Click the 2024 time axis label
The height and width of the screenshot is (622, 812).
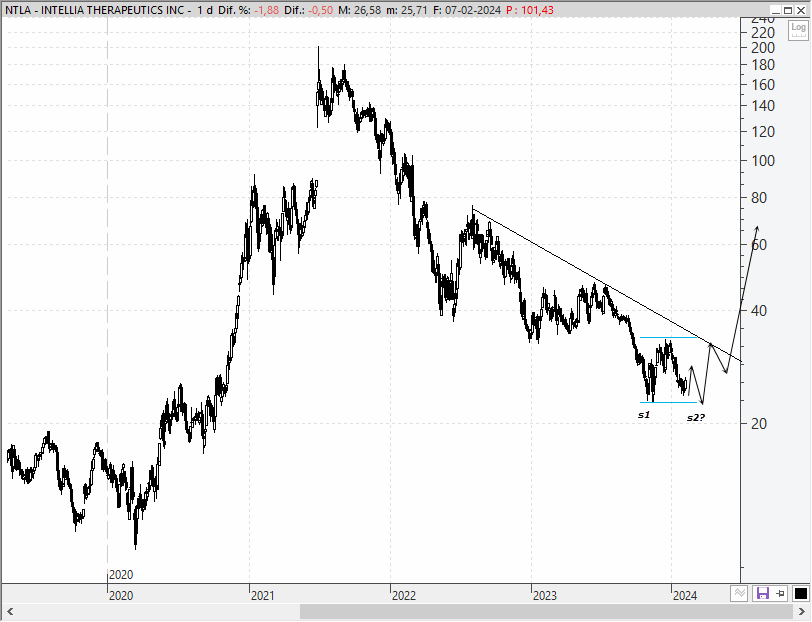pos(685,596)
